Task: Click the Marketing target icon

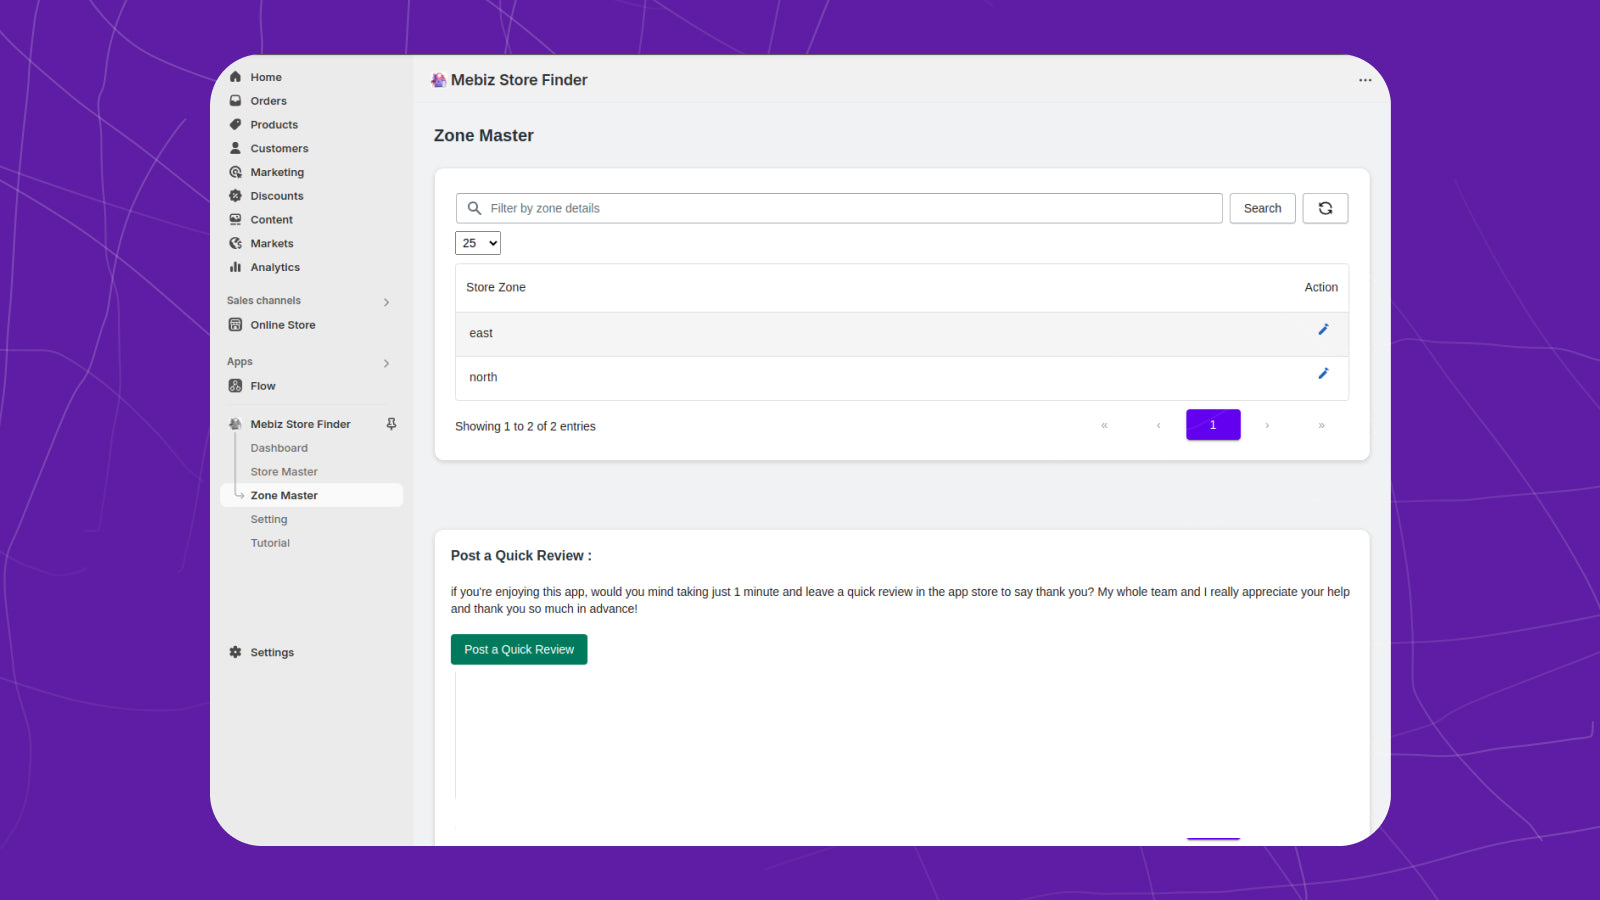Action: coord(235,172)
